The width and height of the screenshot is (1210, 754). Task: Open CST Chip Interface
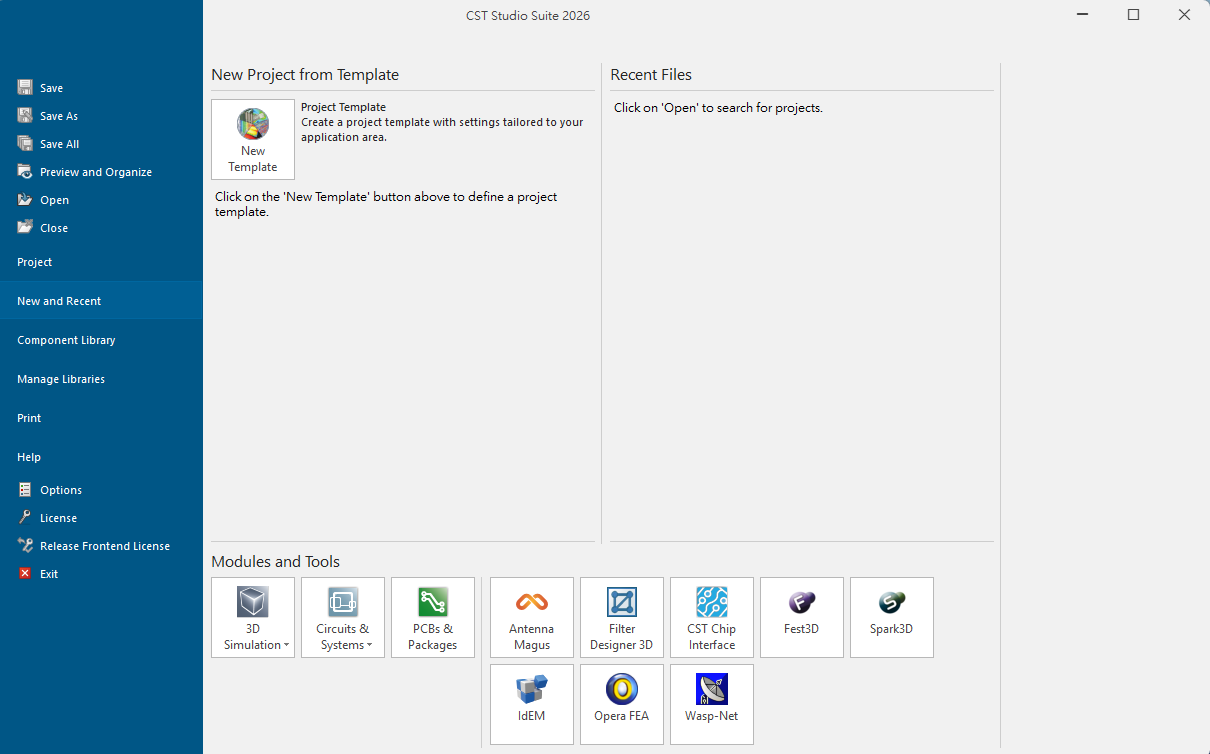[712, 617]
